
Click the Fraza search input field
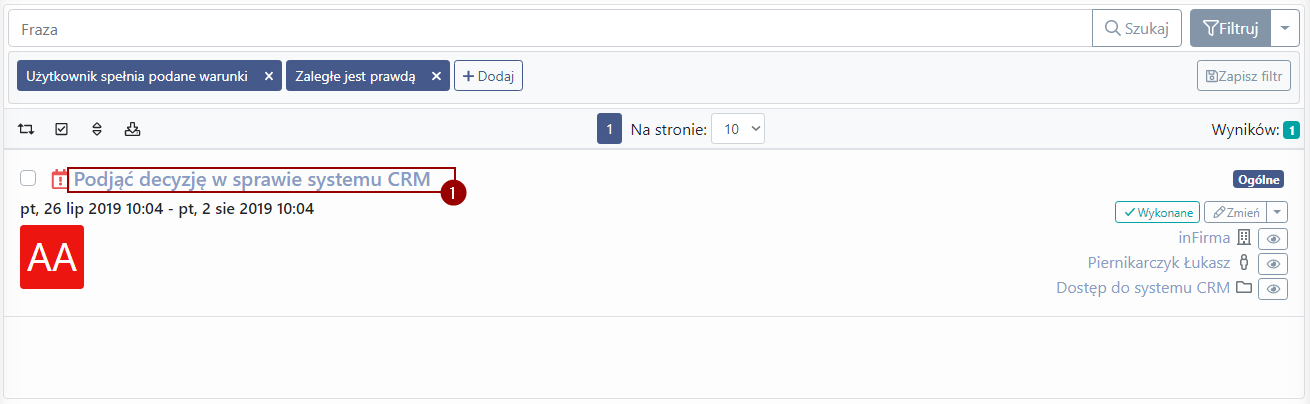click(550, 29)
